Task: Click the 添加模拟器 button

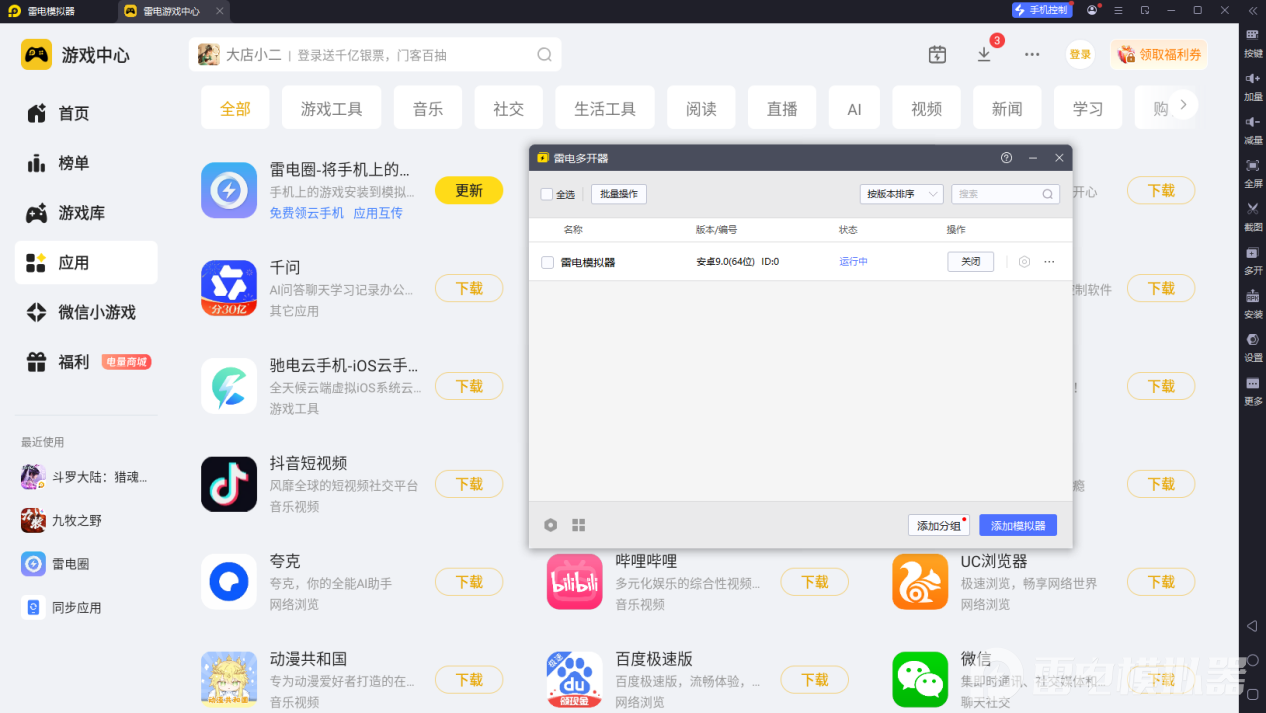Action: 1018,525
